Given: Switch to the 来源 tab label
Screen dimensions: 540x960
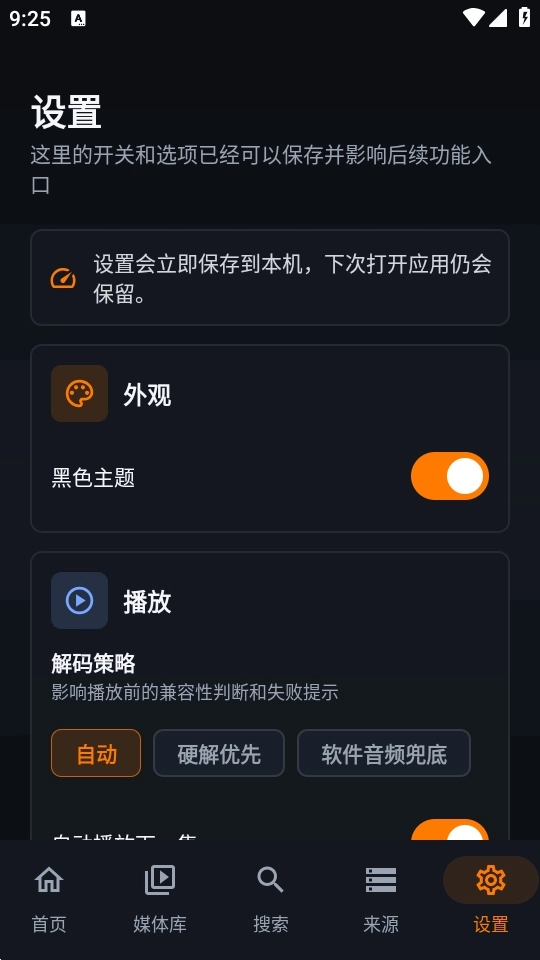Looking at the screenshot, I should click(x=381, y=924).
